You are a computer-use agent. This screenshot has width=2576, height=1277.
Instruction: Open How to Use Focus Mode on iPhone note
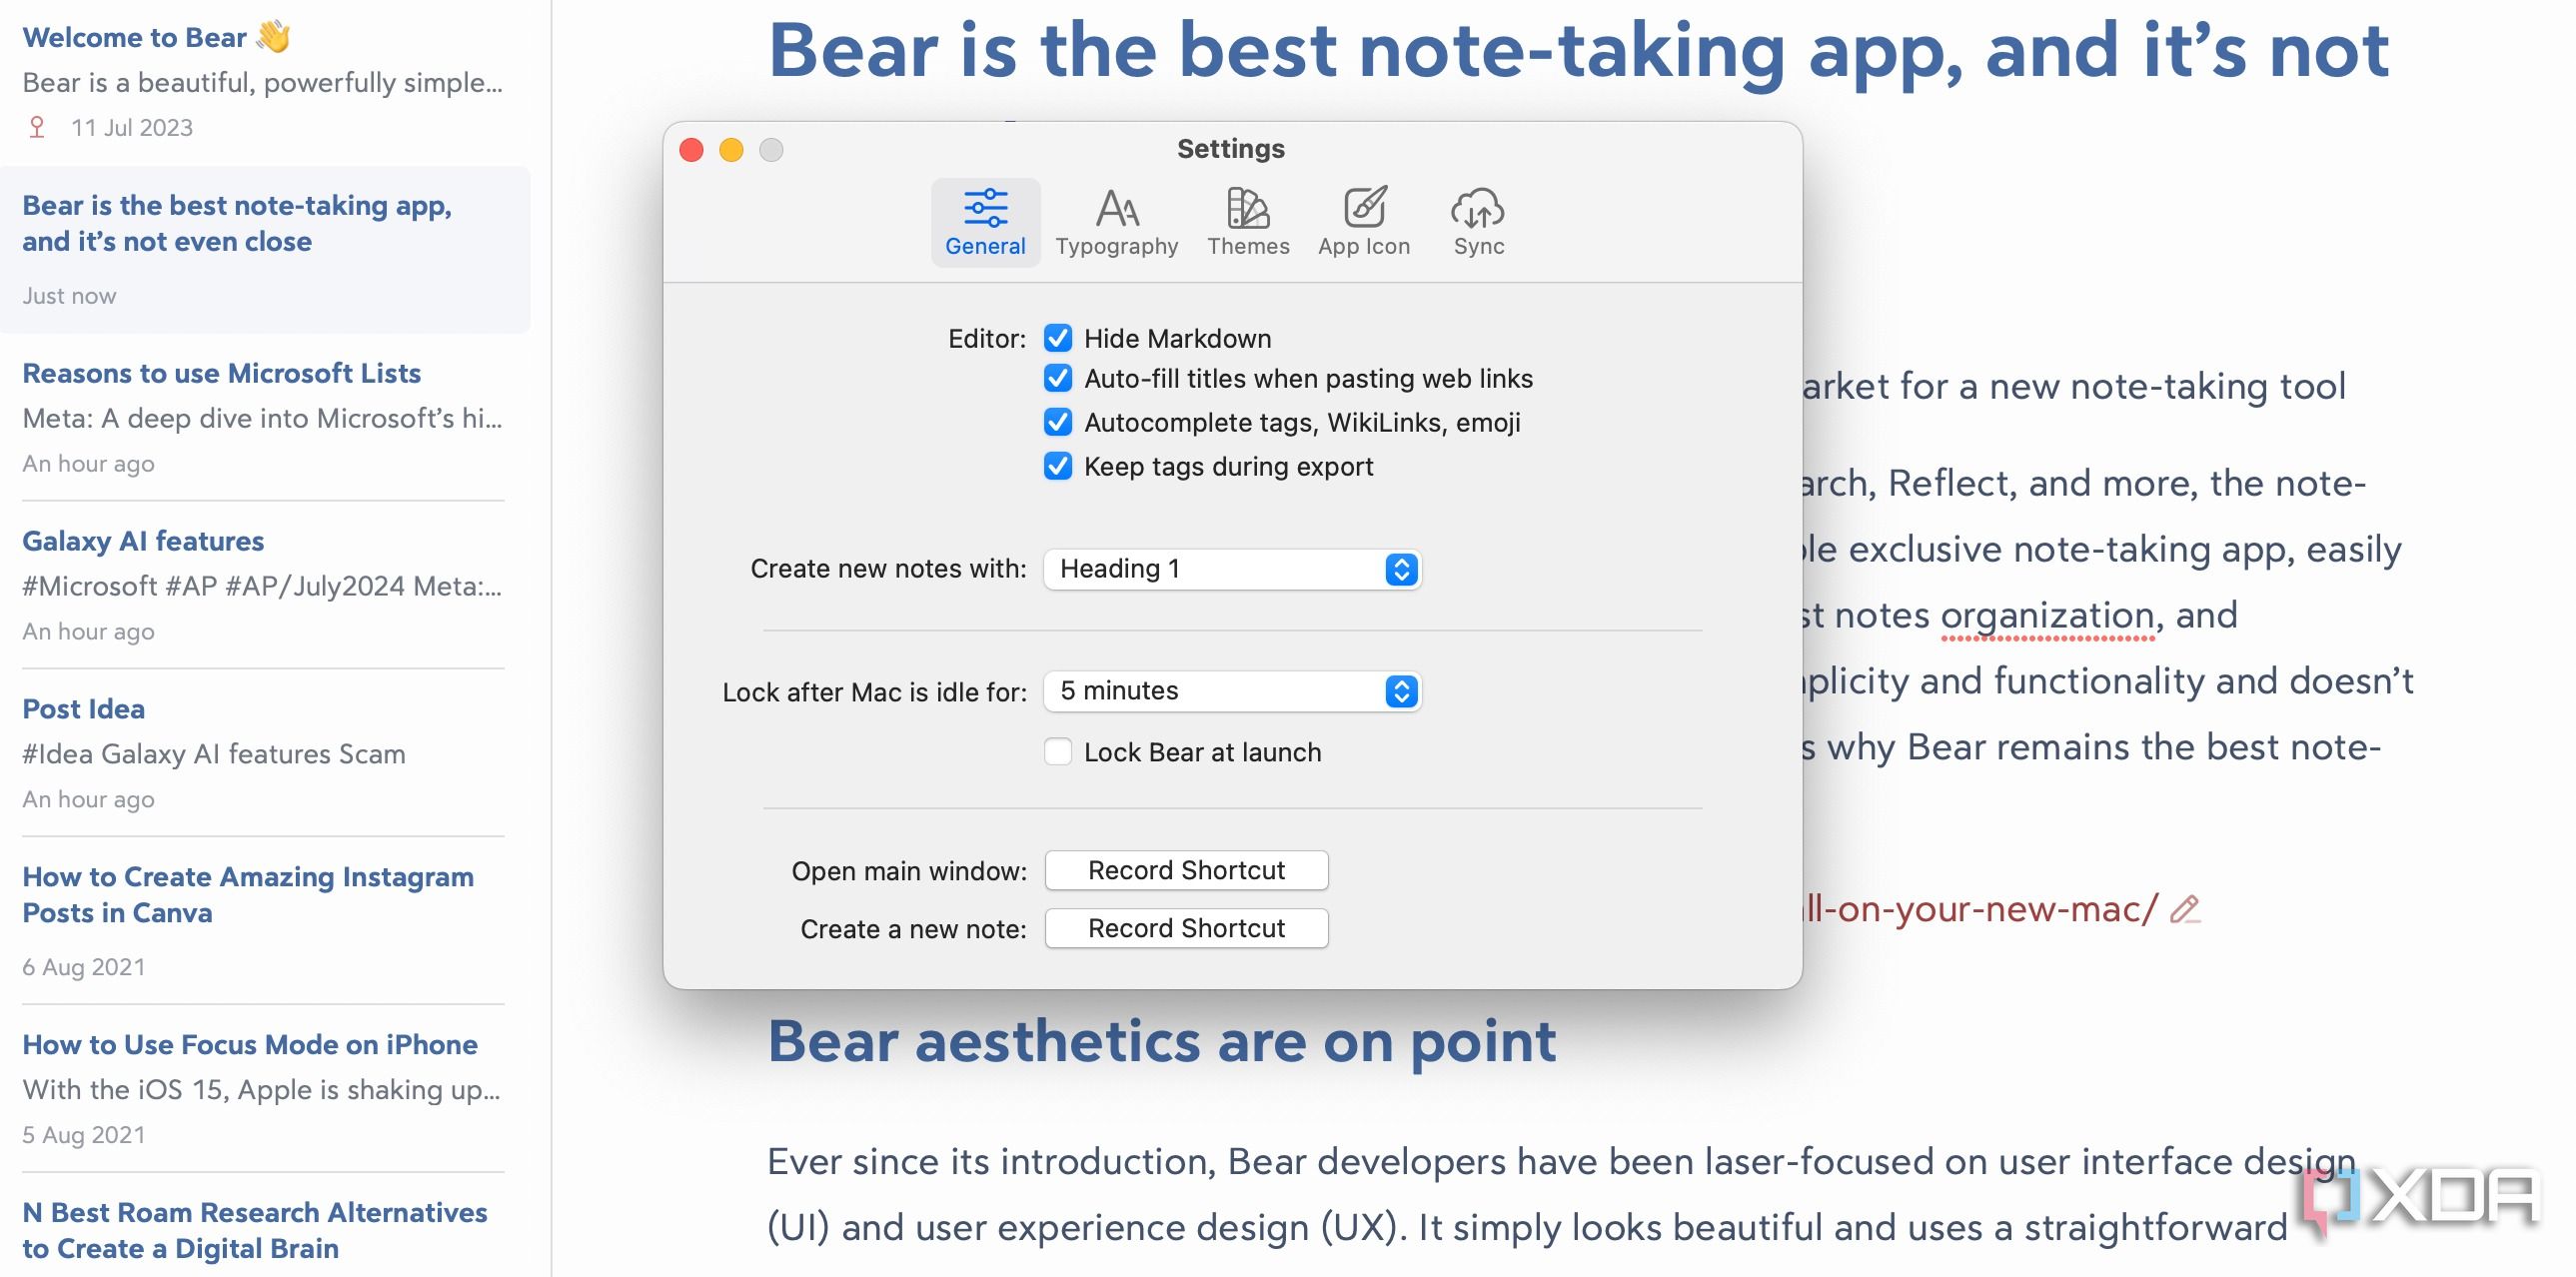pyautogui.click(x=263, y=1089)
